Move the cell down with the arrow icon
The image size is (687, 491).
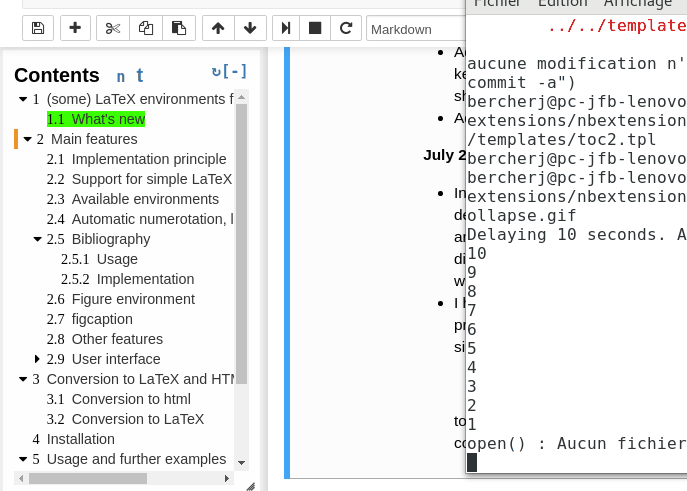250,28
